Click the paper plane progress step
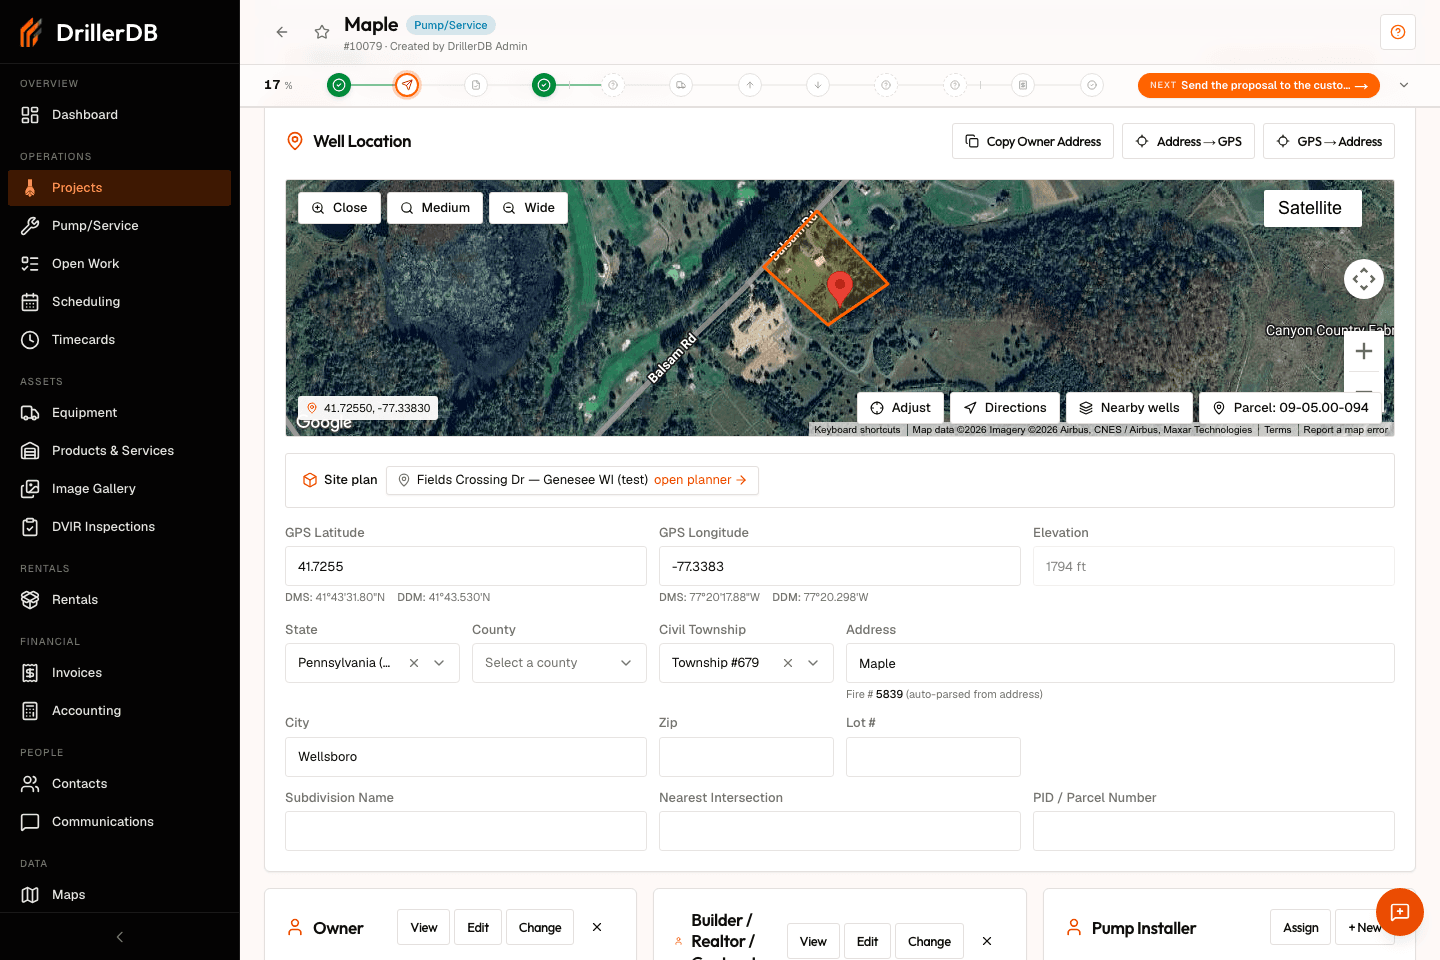The height and width of the screenshot is (960, 1440). pos(407,85)
